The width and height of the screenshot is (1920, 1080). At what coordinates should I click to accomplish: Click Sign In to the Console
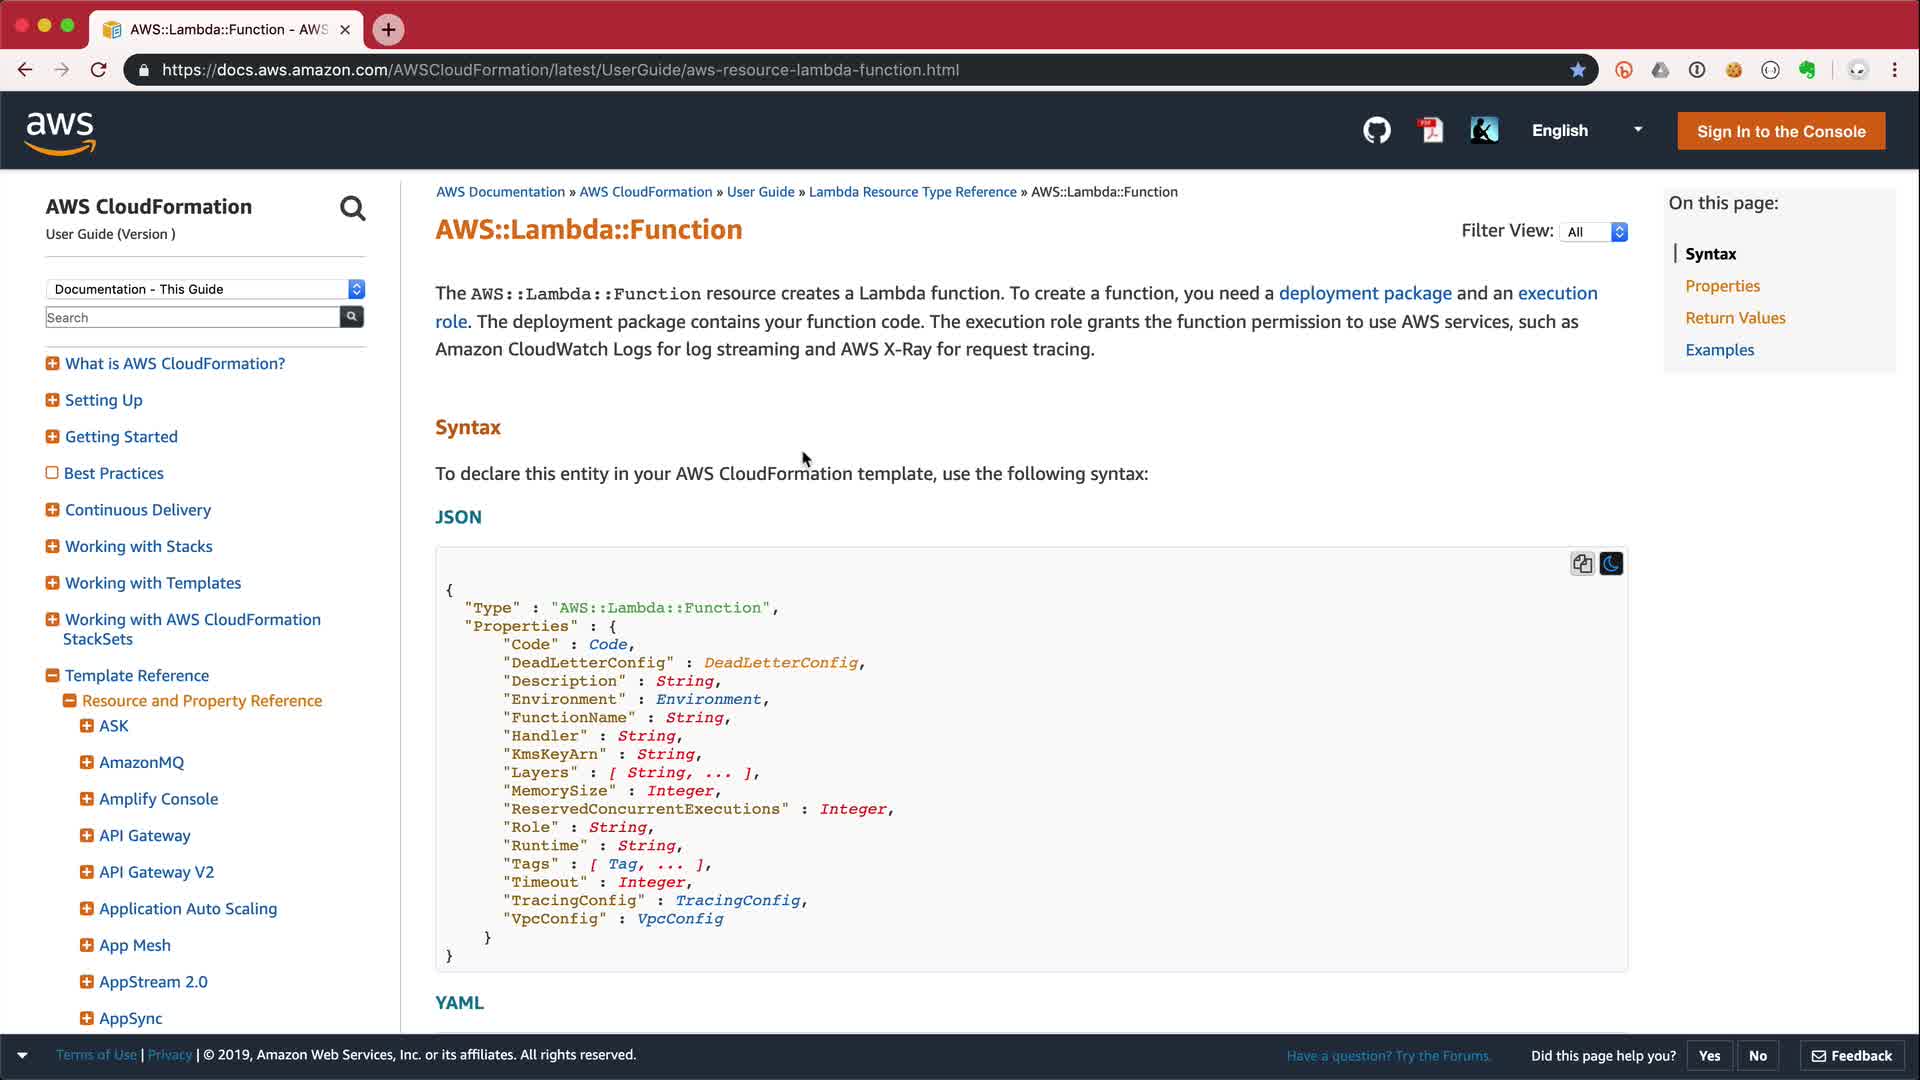click(x=1780, y=131)
